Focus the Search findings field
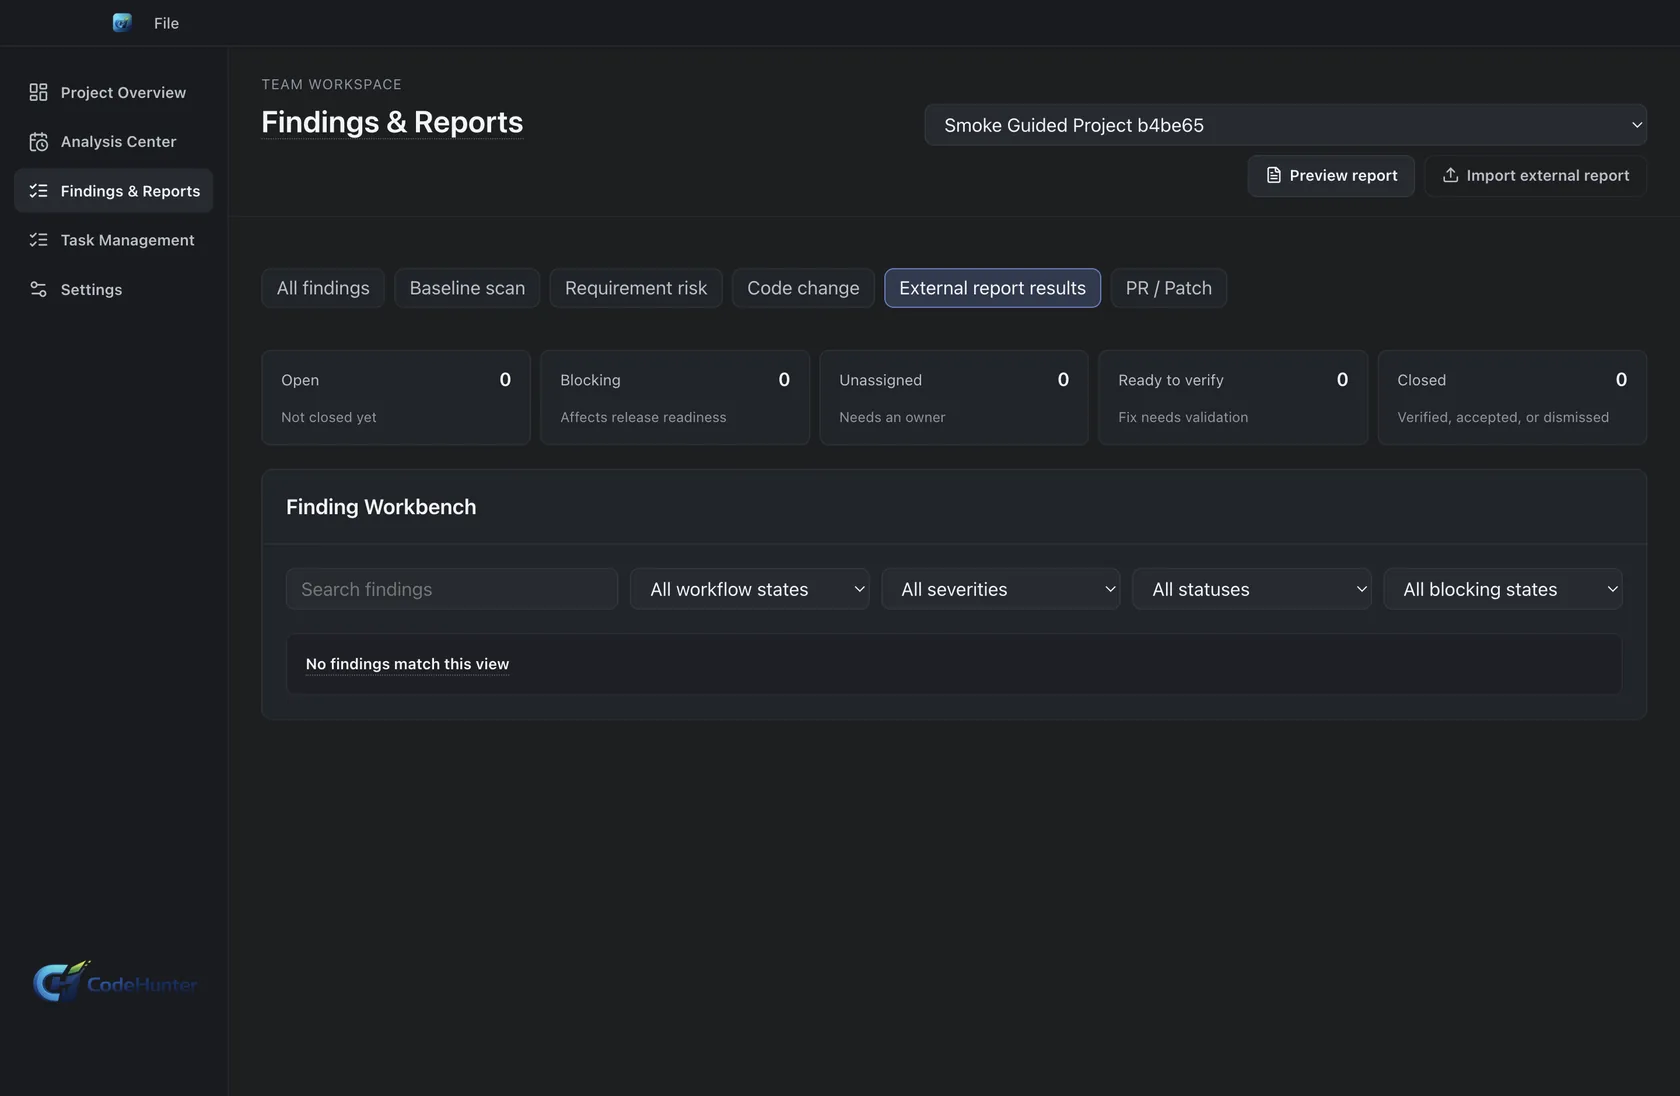 click(452, 589)
